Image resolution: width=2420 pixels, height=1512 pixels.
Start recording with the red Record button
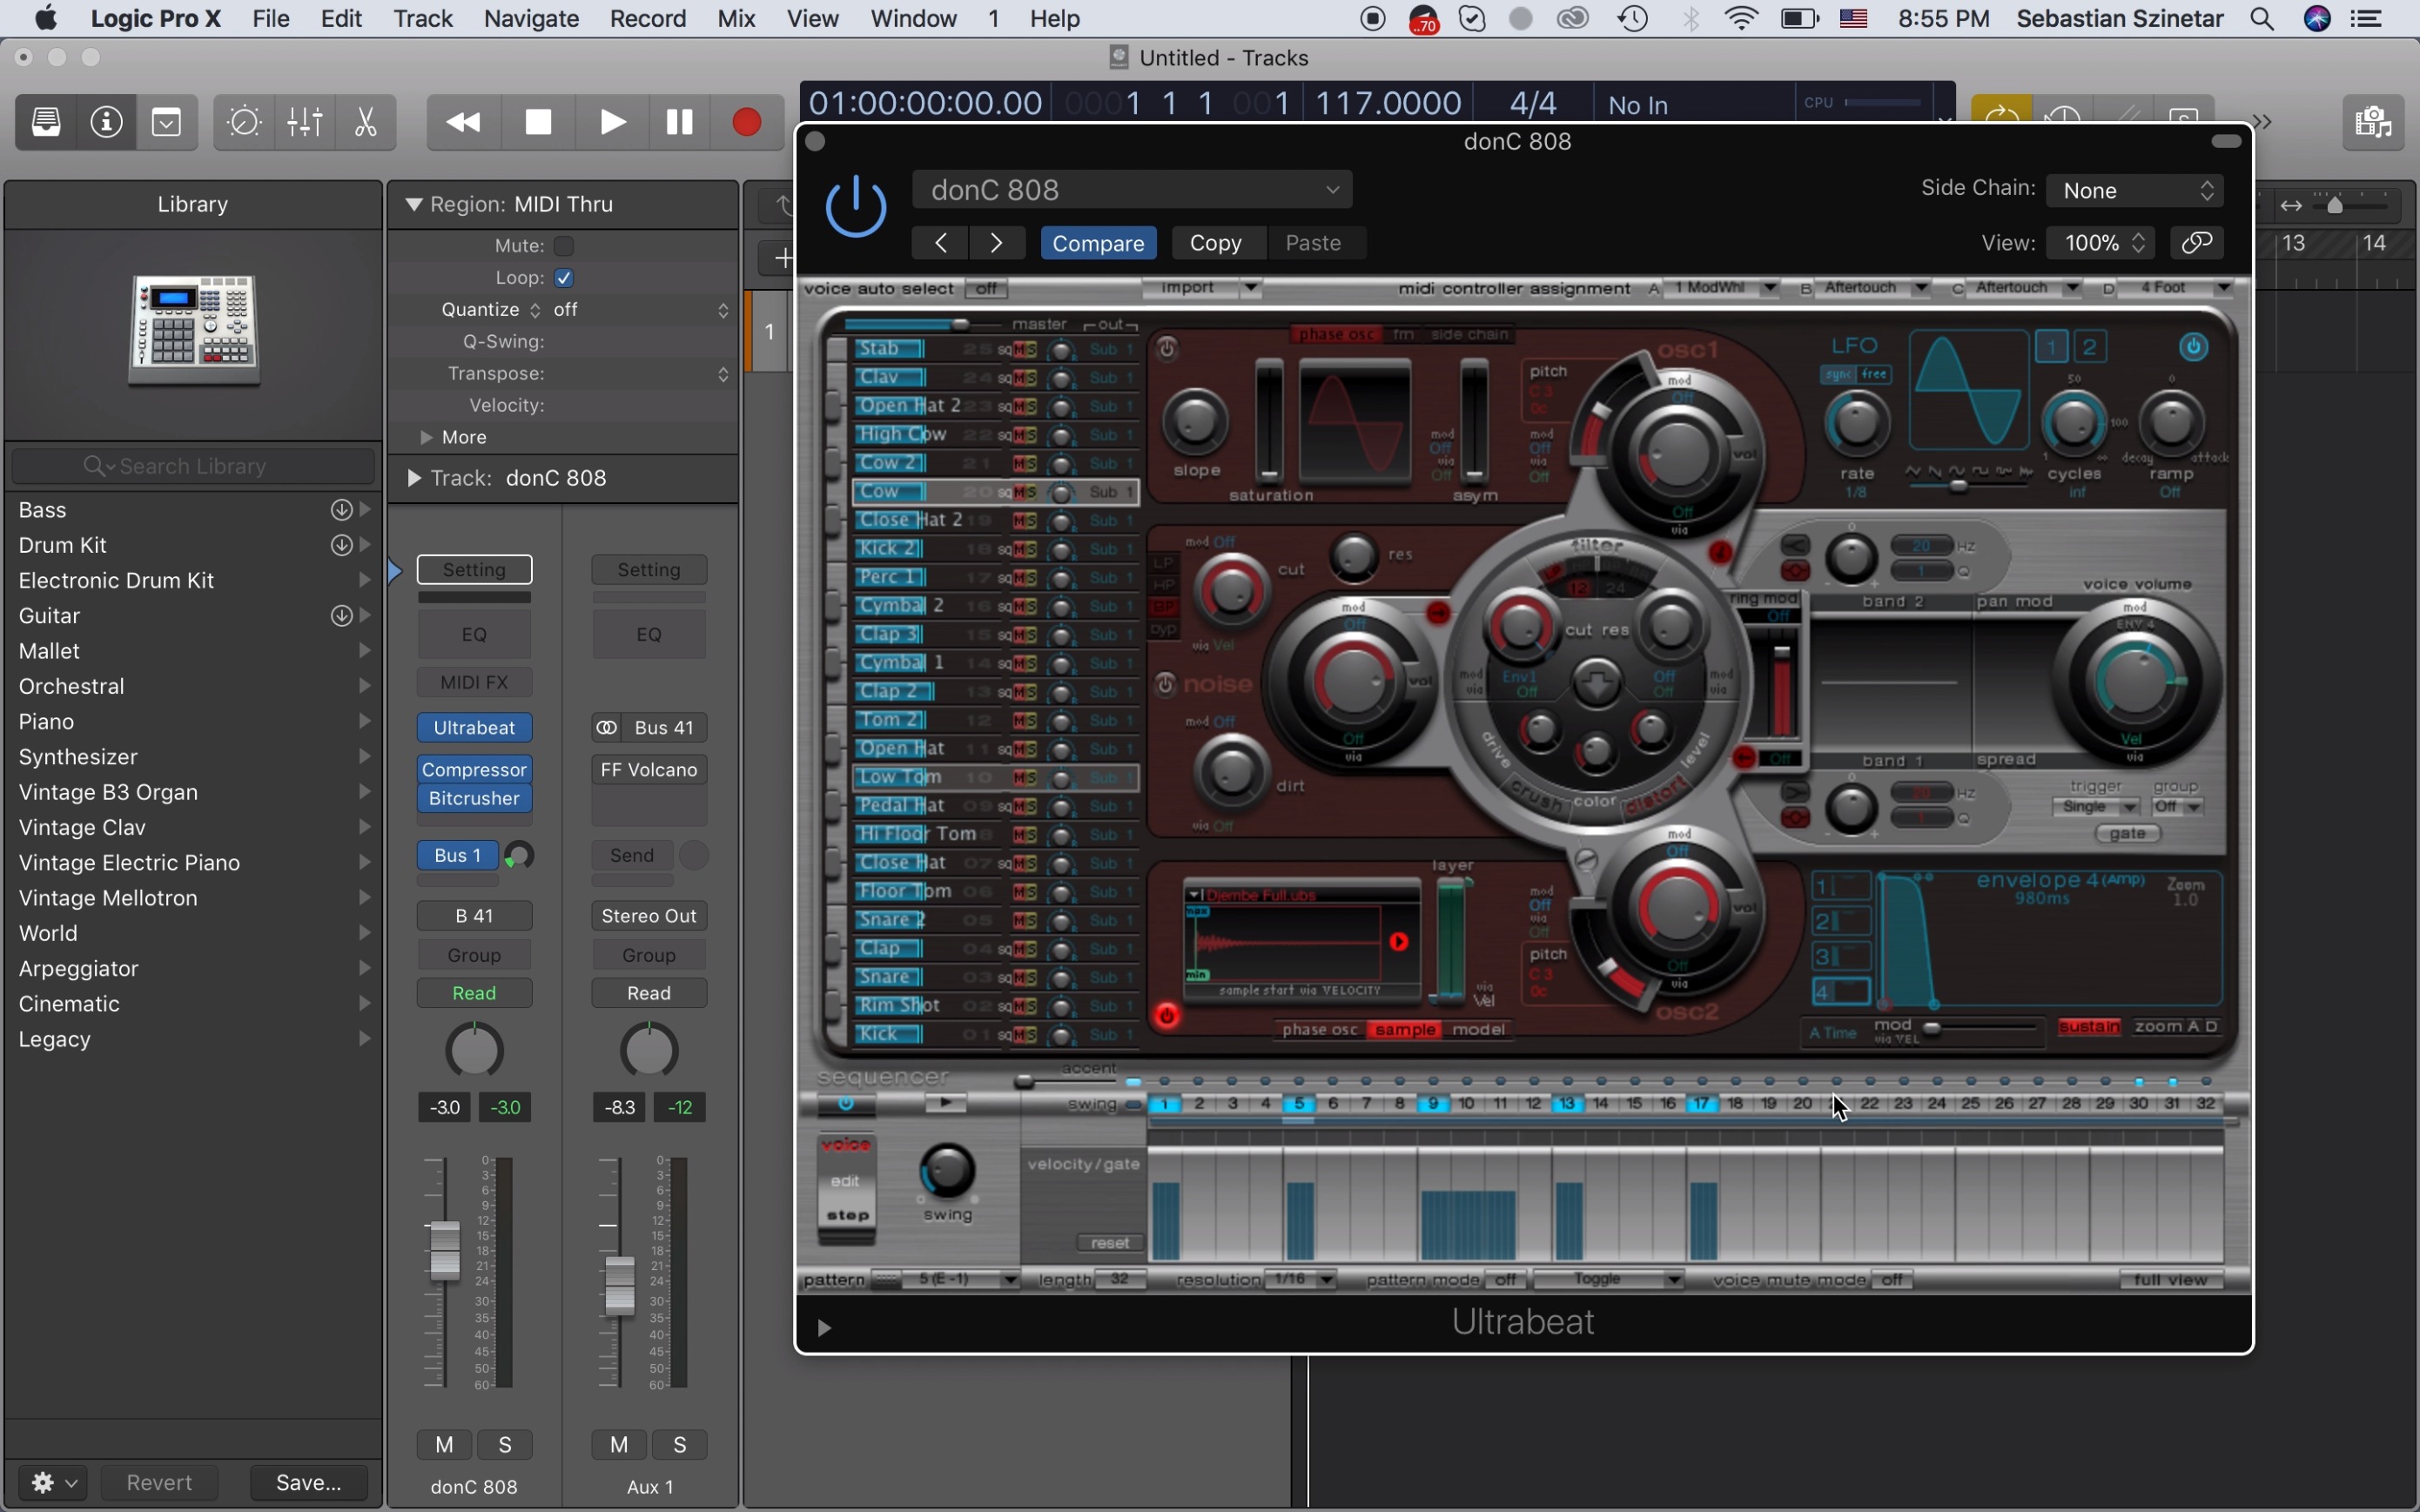pyautogui.click(x=747, y=122)
